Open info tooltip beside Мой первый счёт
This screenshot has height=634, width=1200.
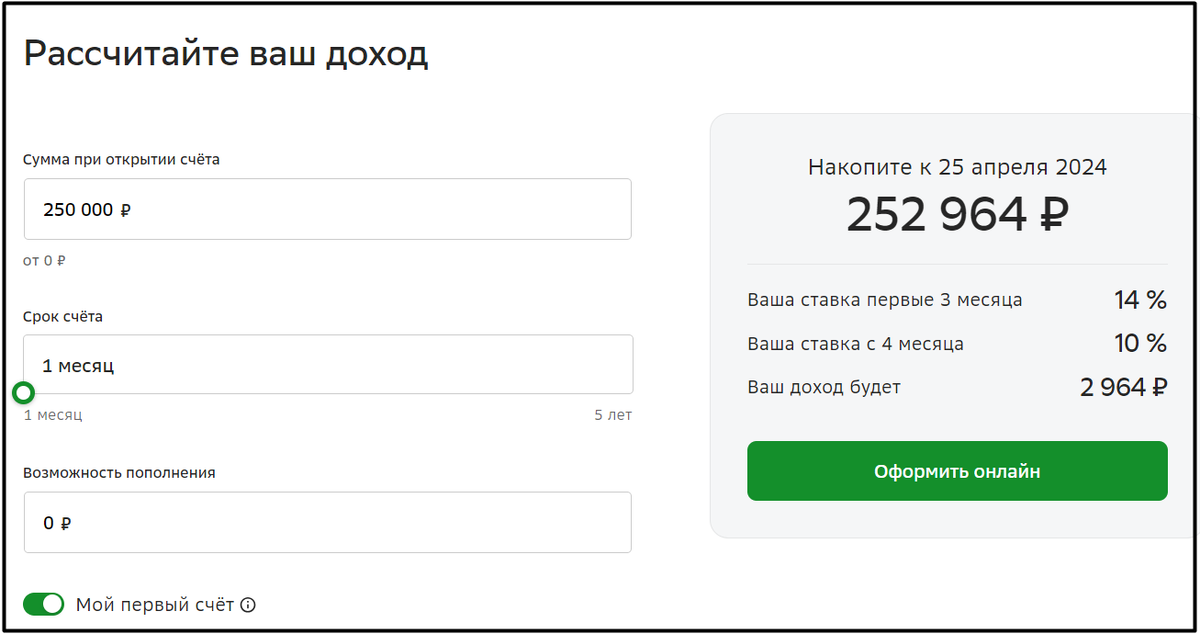pos(246,605)
